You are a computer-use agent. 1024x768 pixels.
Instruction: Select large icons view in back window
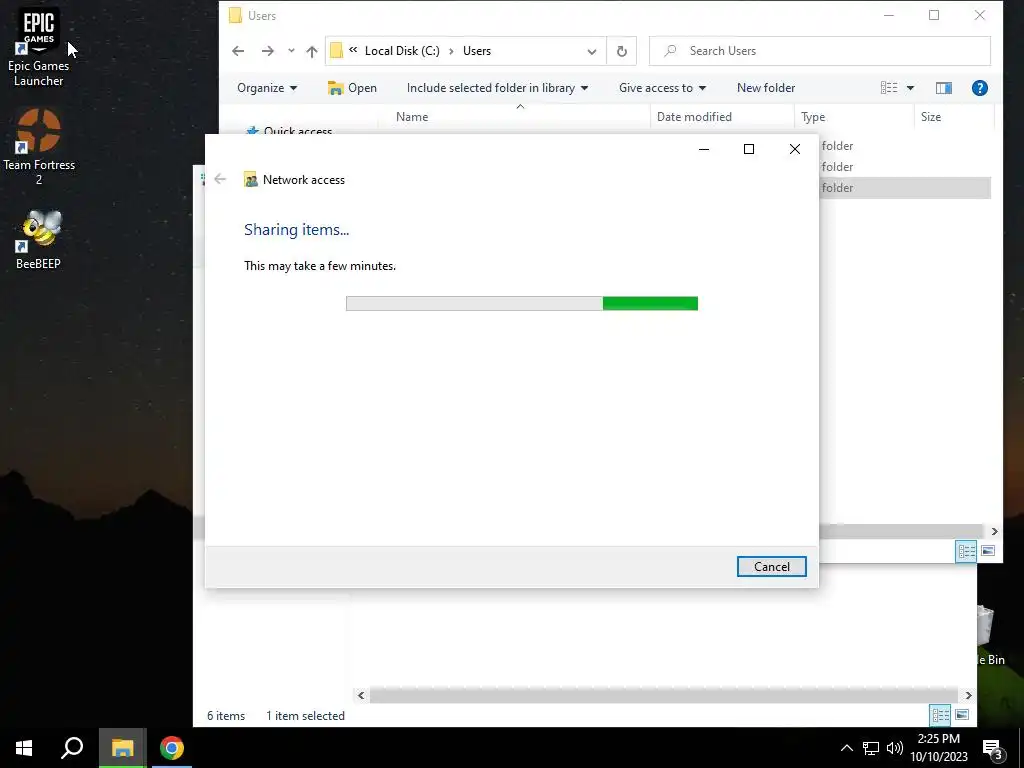(962, 715)
